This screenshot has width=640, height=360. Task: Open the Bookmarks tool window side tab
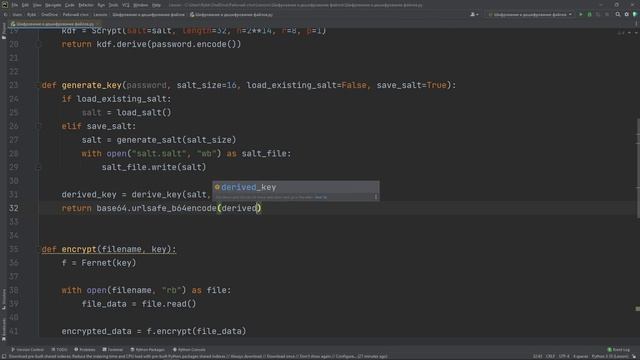(x=4, y=329)
